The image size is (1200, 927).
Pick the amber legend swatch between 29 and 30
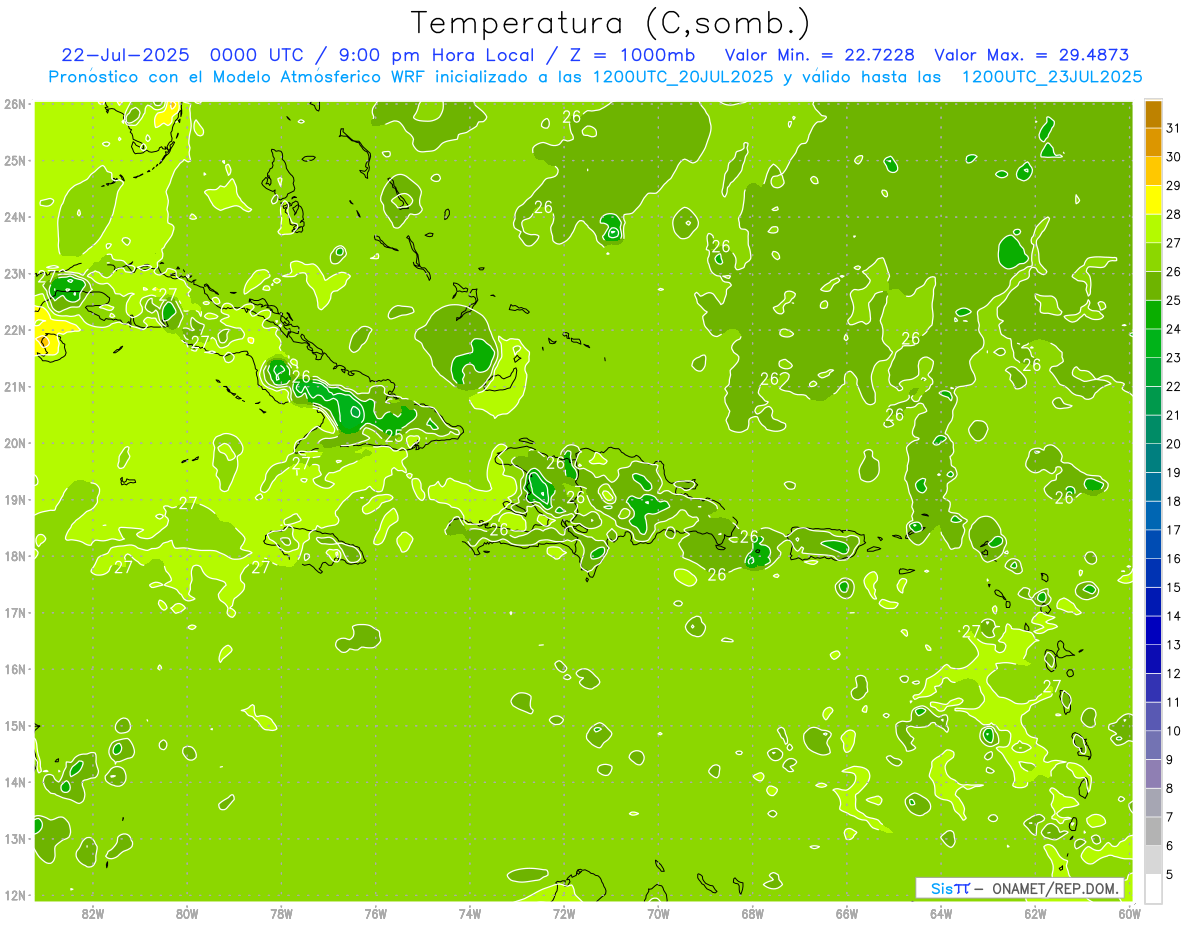click(1153, 171)
